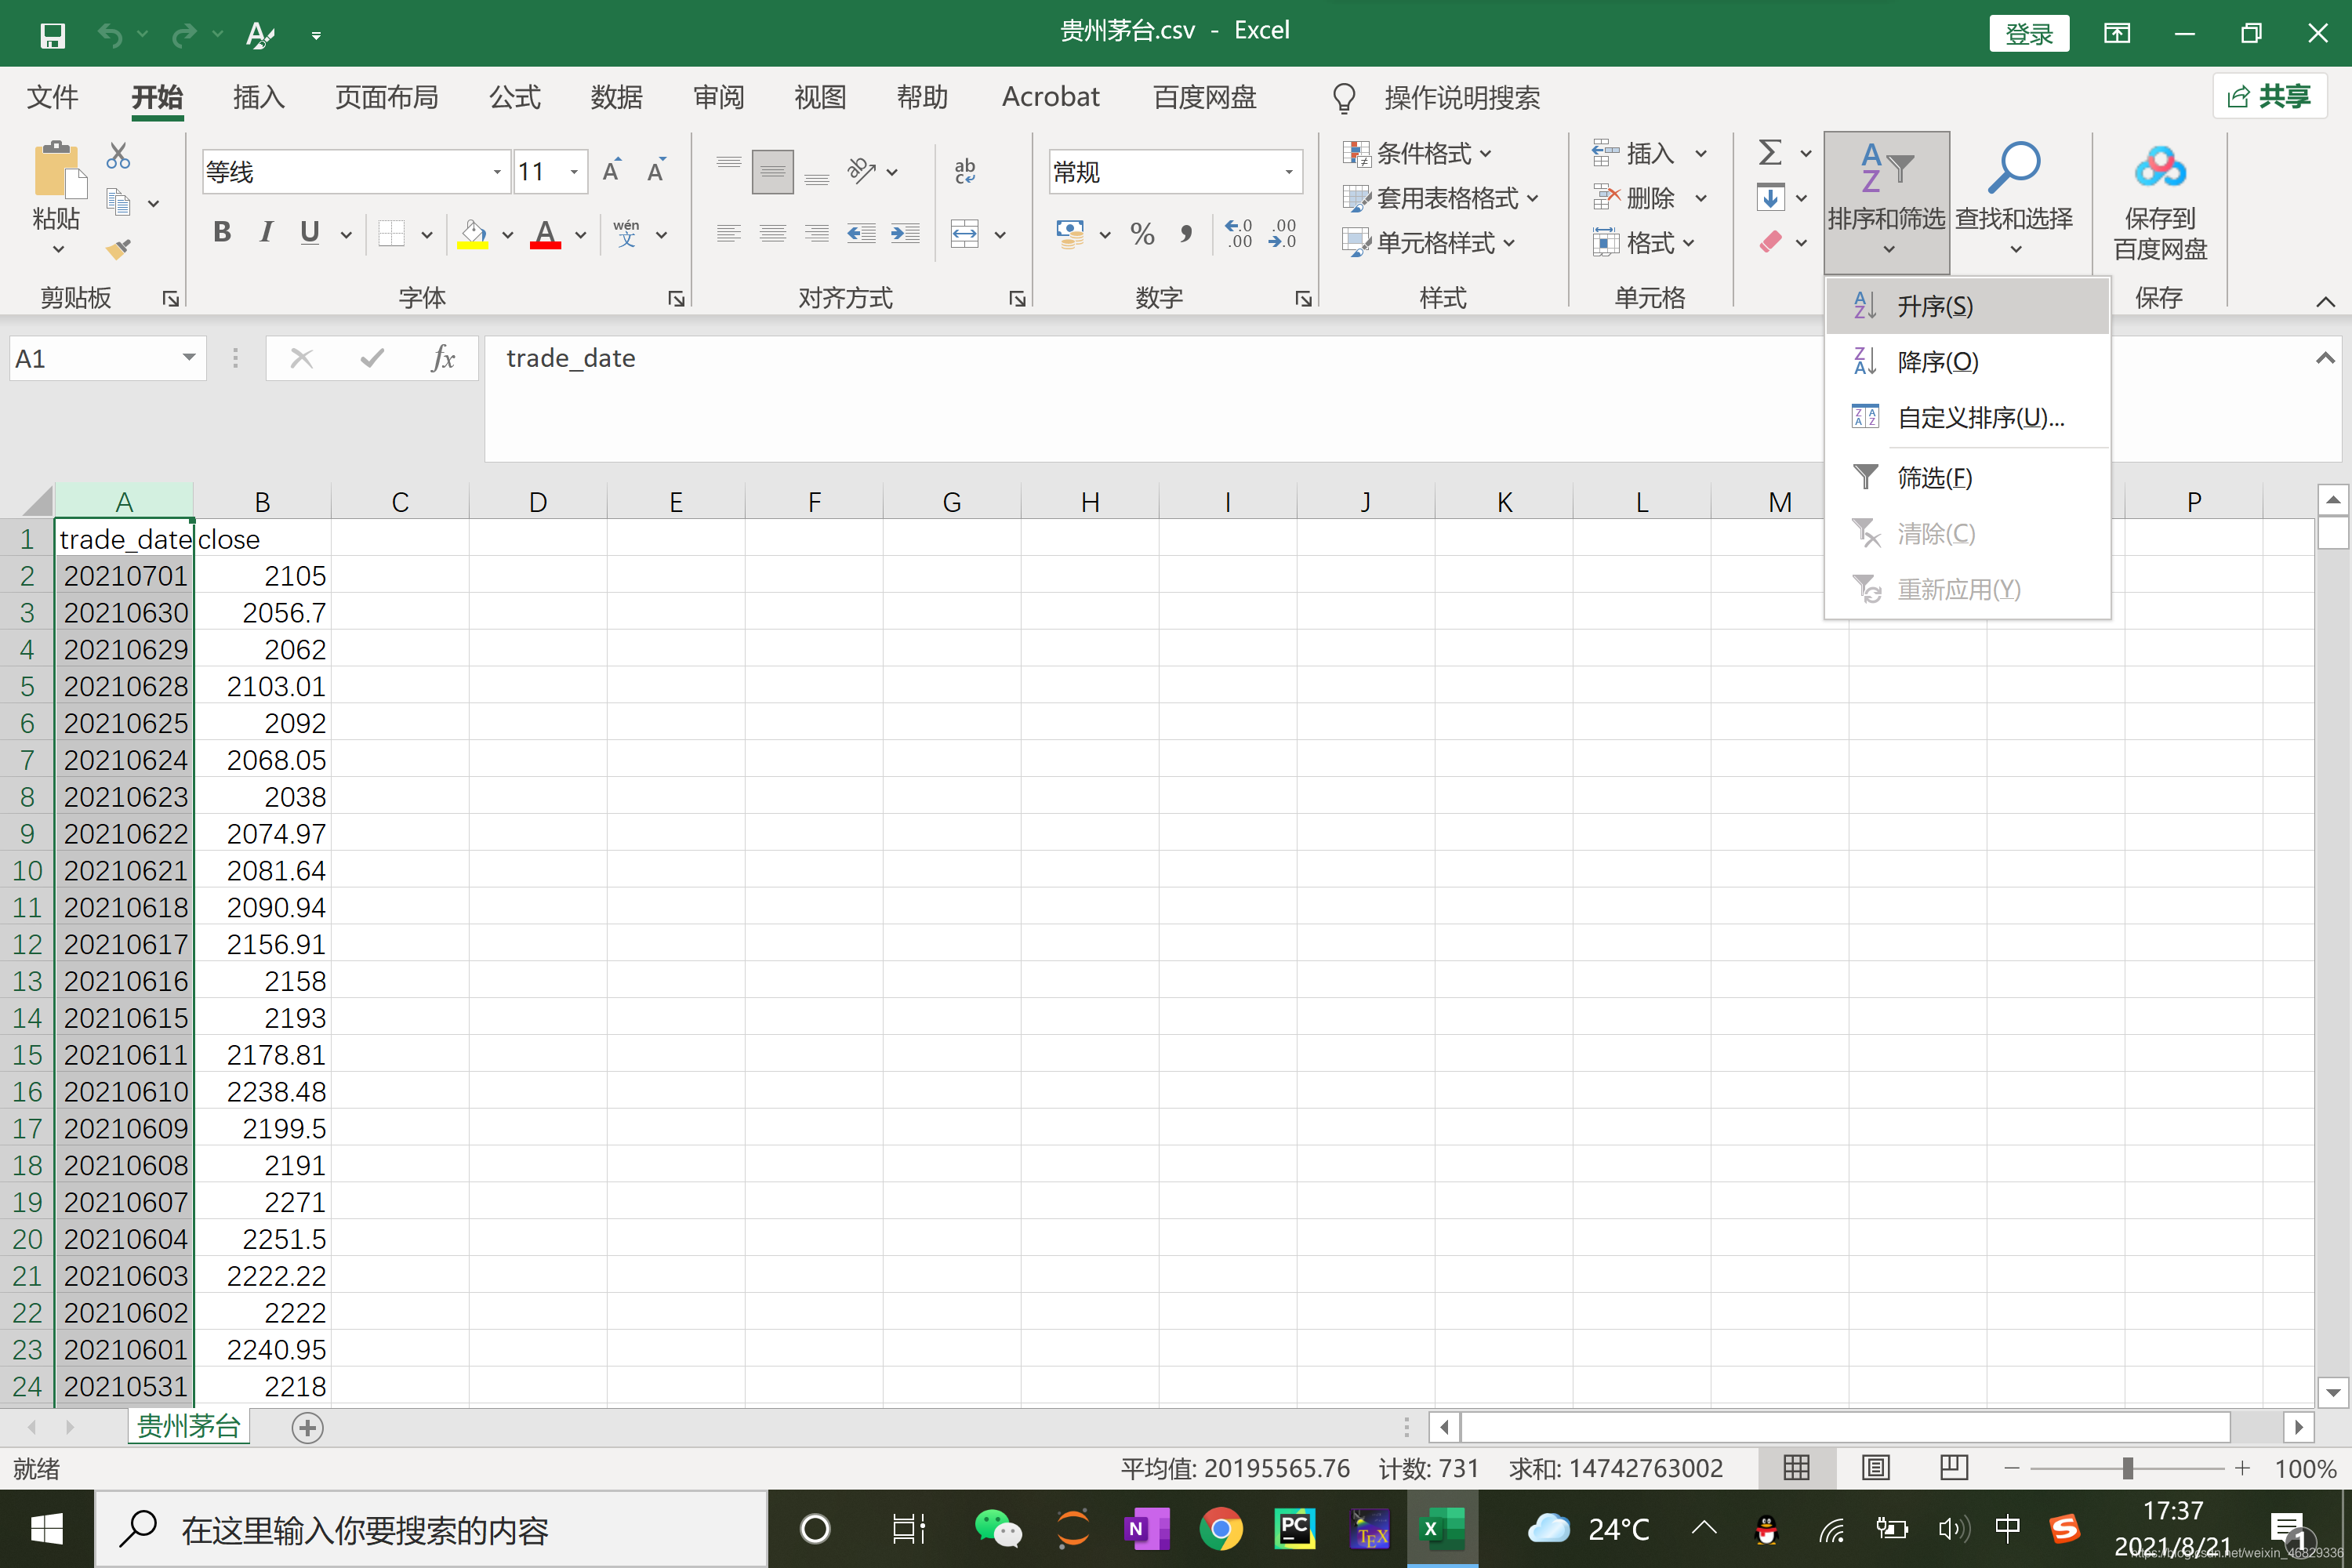This screenshot has width=2352, height=1568.
Task: Click the wrap text icon
Action: point(964,171)
